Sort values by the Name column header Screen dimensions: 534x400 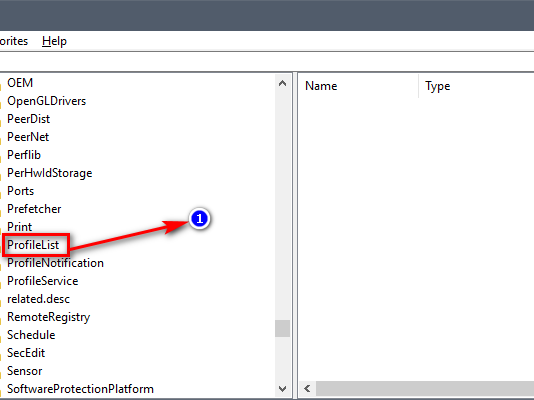358,86
